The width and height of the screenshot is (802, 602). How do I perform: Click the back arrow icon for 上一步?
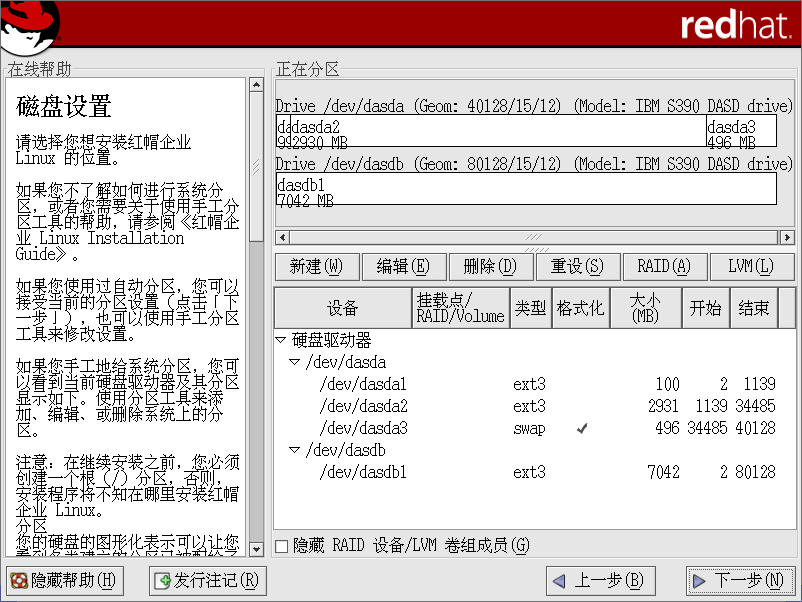[x=560, y=581]
